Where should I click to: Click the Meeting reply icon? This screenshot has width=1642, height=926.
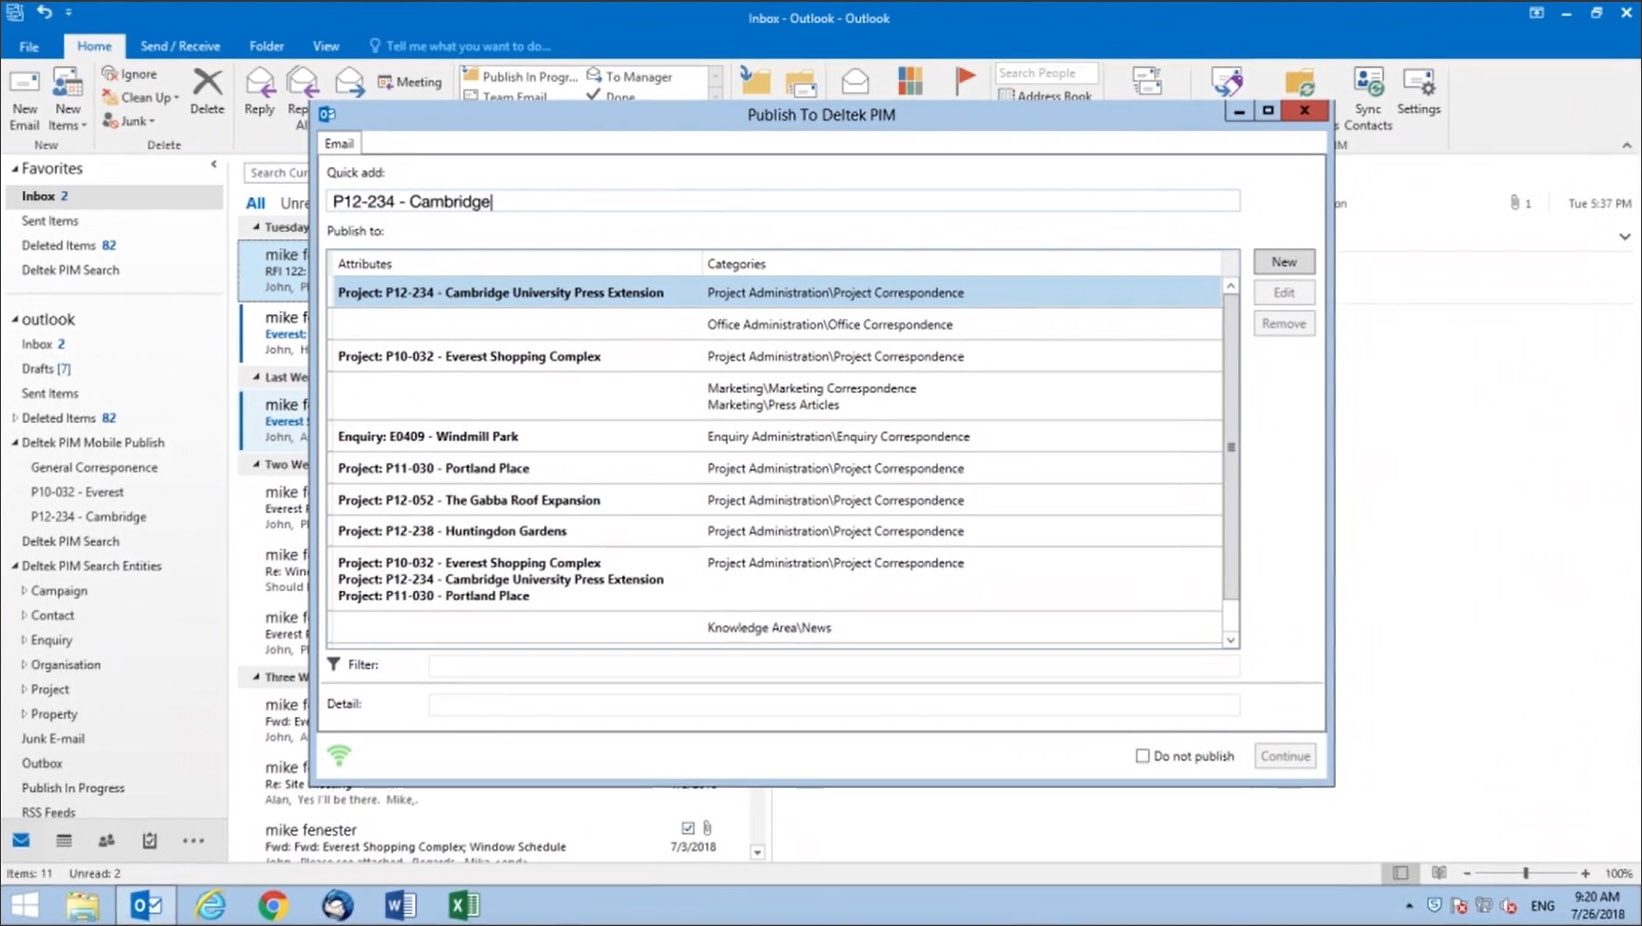(x=385, y=82)
